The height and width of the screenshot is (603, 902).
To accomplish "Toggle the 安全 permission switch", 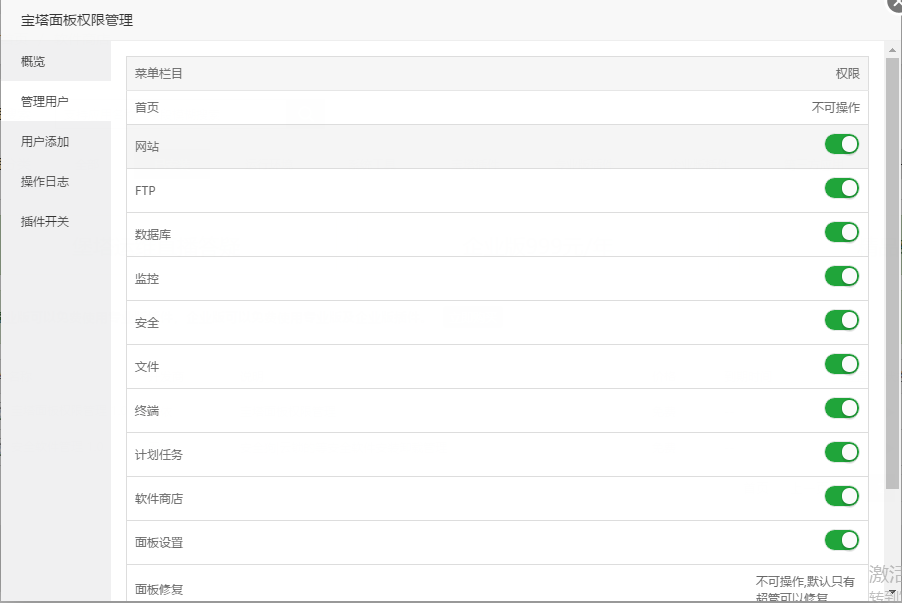I will click(841, 321).
